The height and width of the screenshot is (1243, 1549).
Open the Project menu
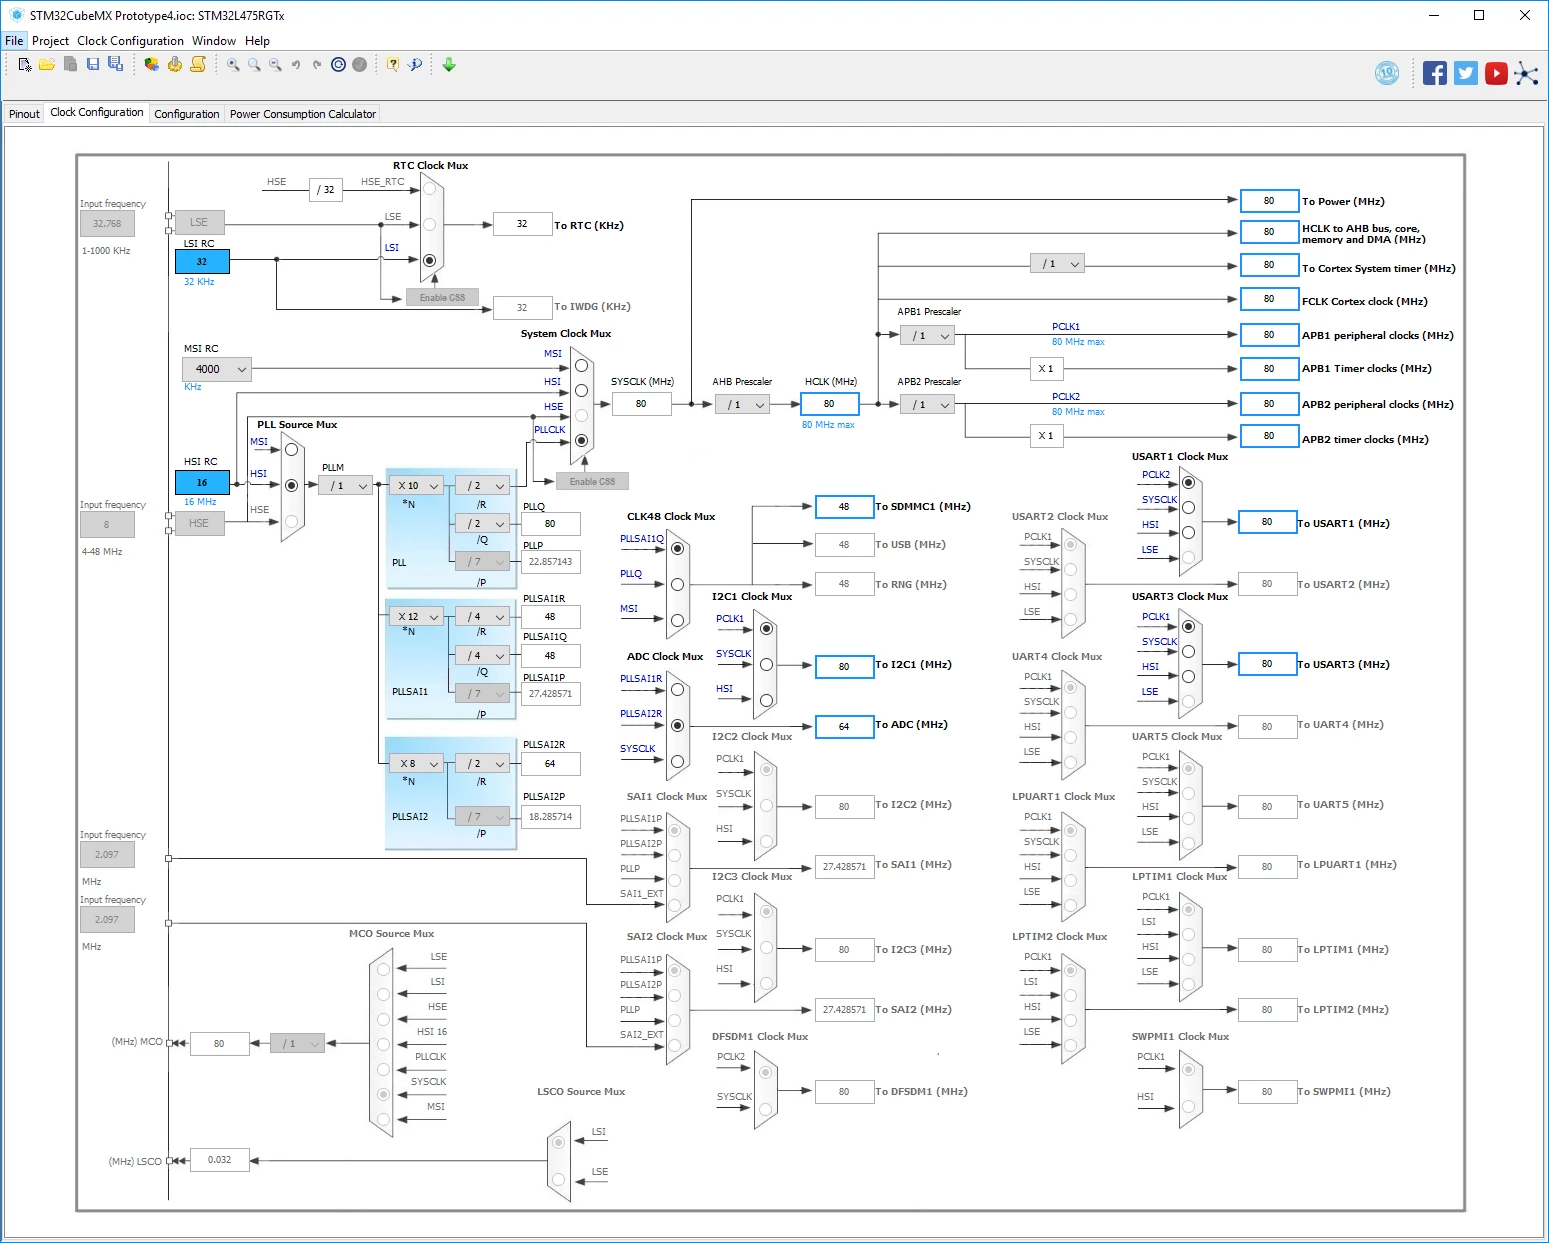click(x=50, y=41)
